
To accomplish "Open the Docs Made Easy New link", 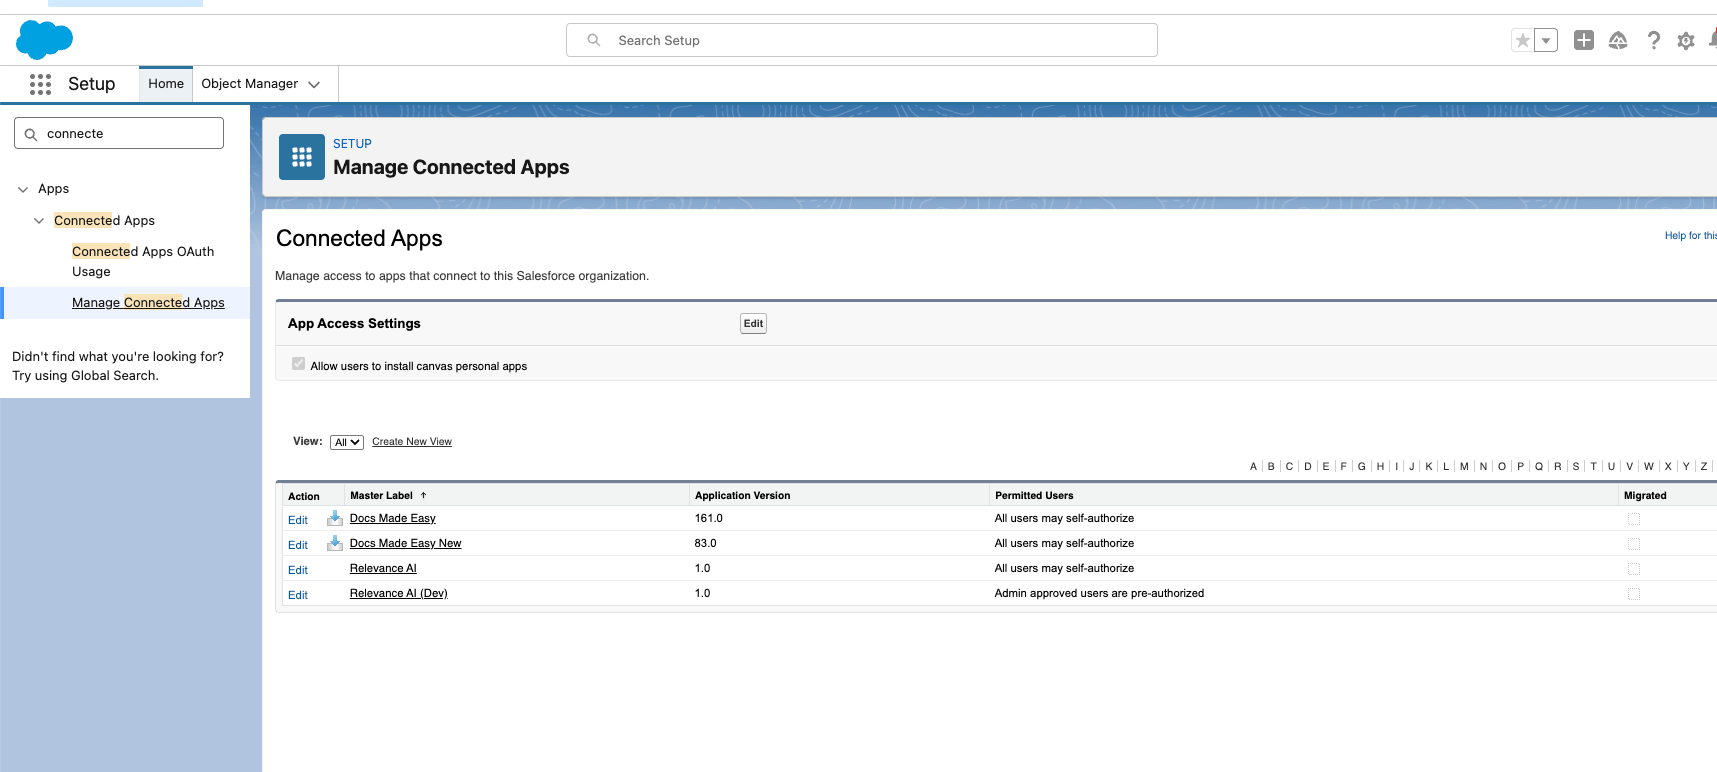I will point(405,543).
